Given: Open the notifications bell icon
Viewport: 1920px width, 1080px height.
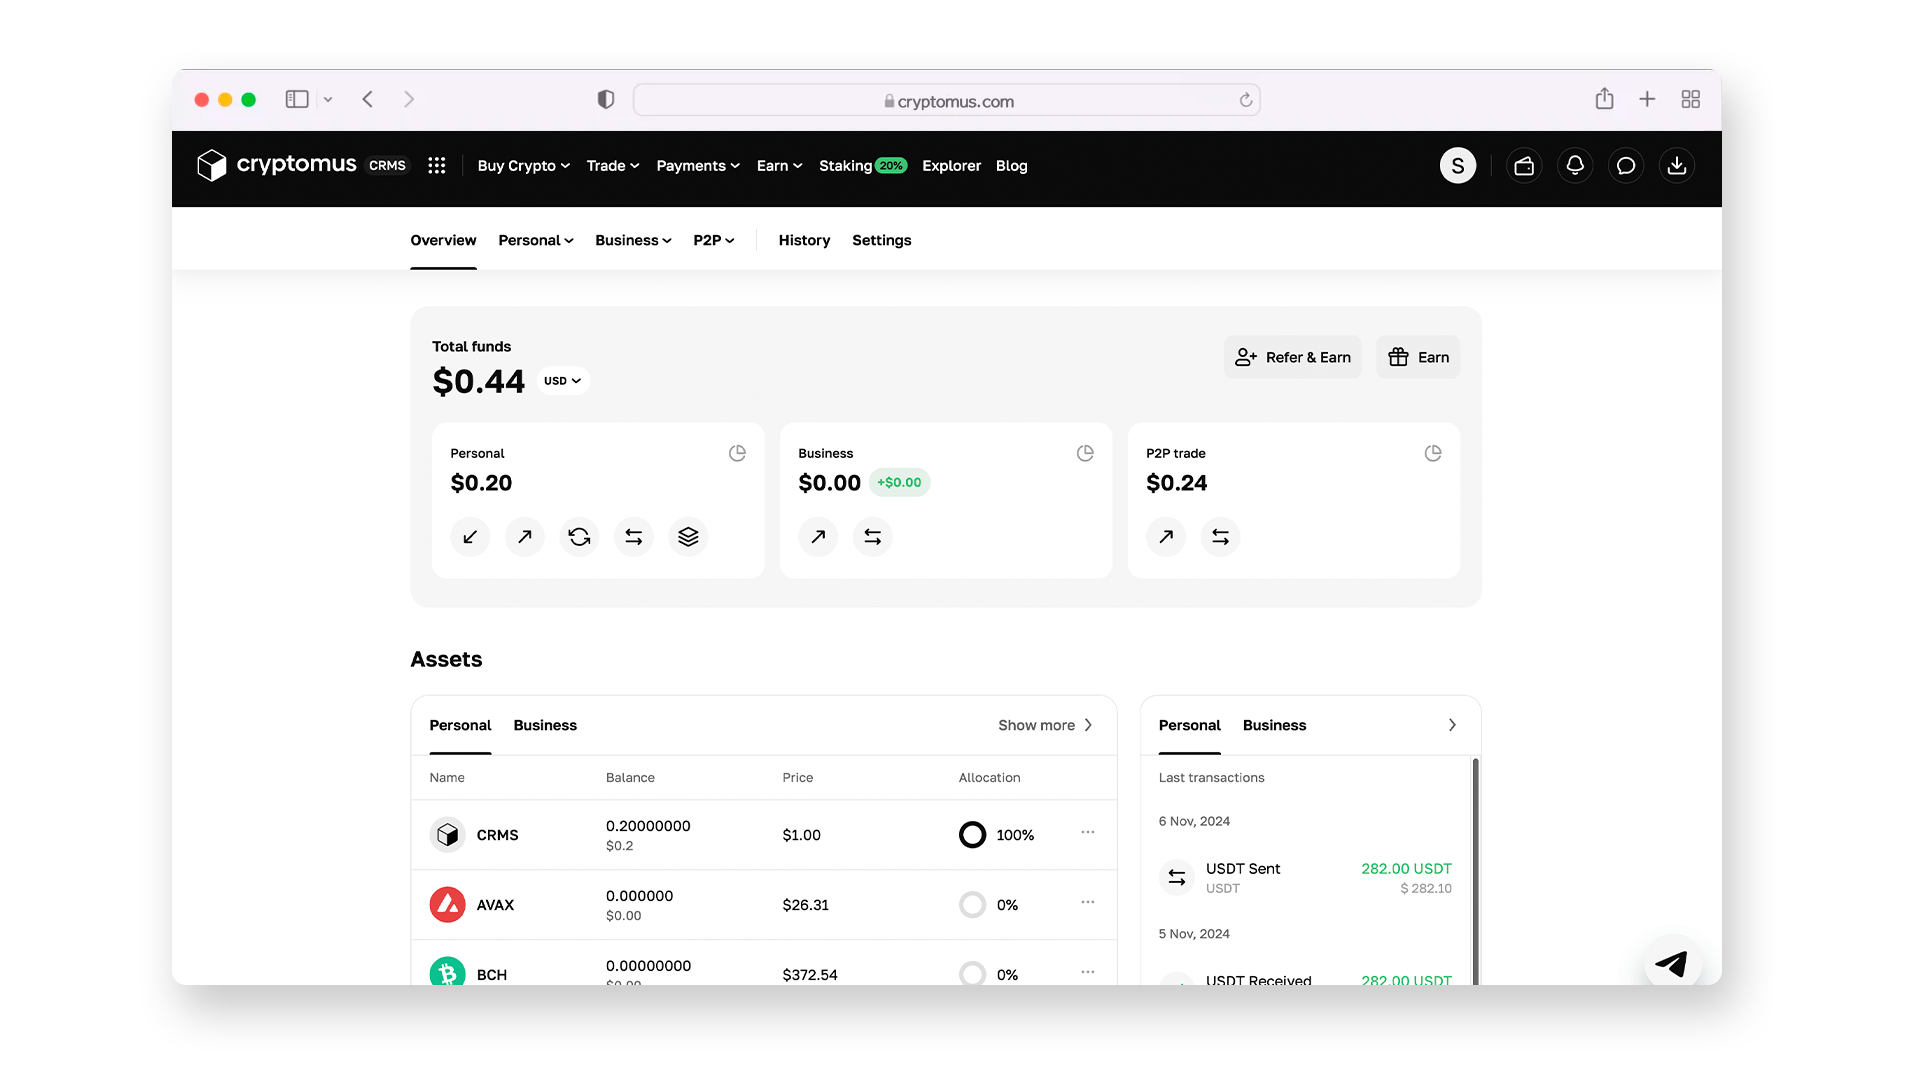Looking at the screenshot, I should pyautogui.click(x=1575, y=166).
